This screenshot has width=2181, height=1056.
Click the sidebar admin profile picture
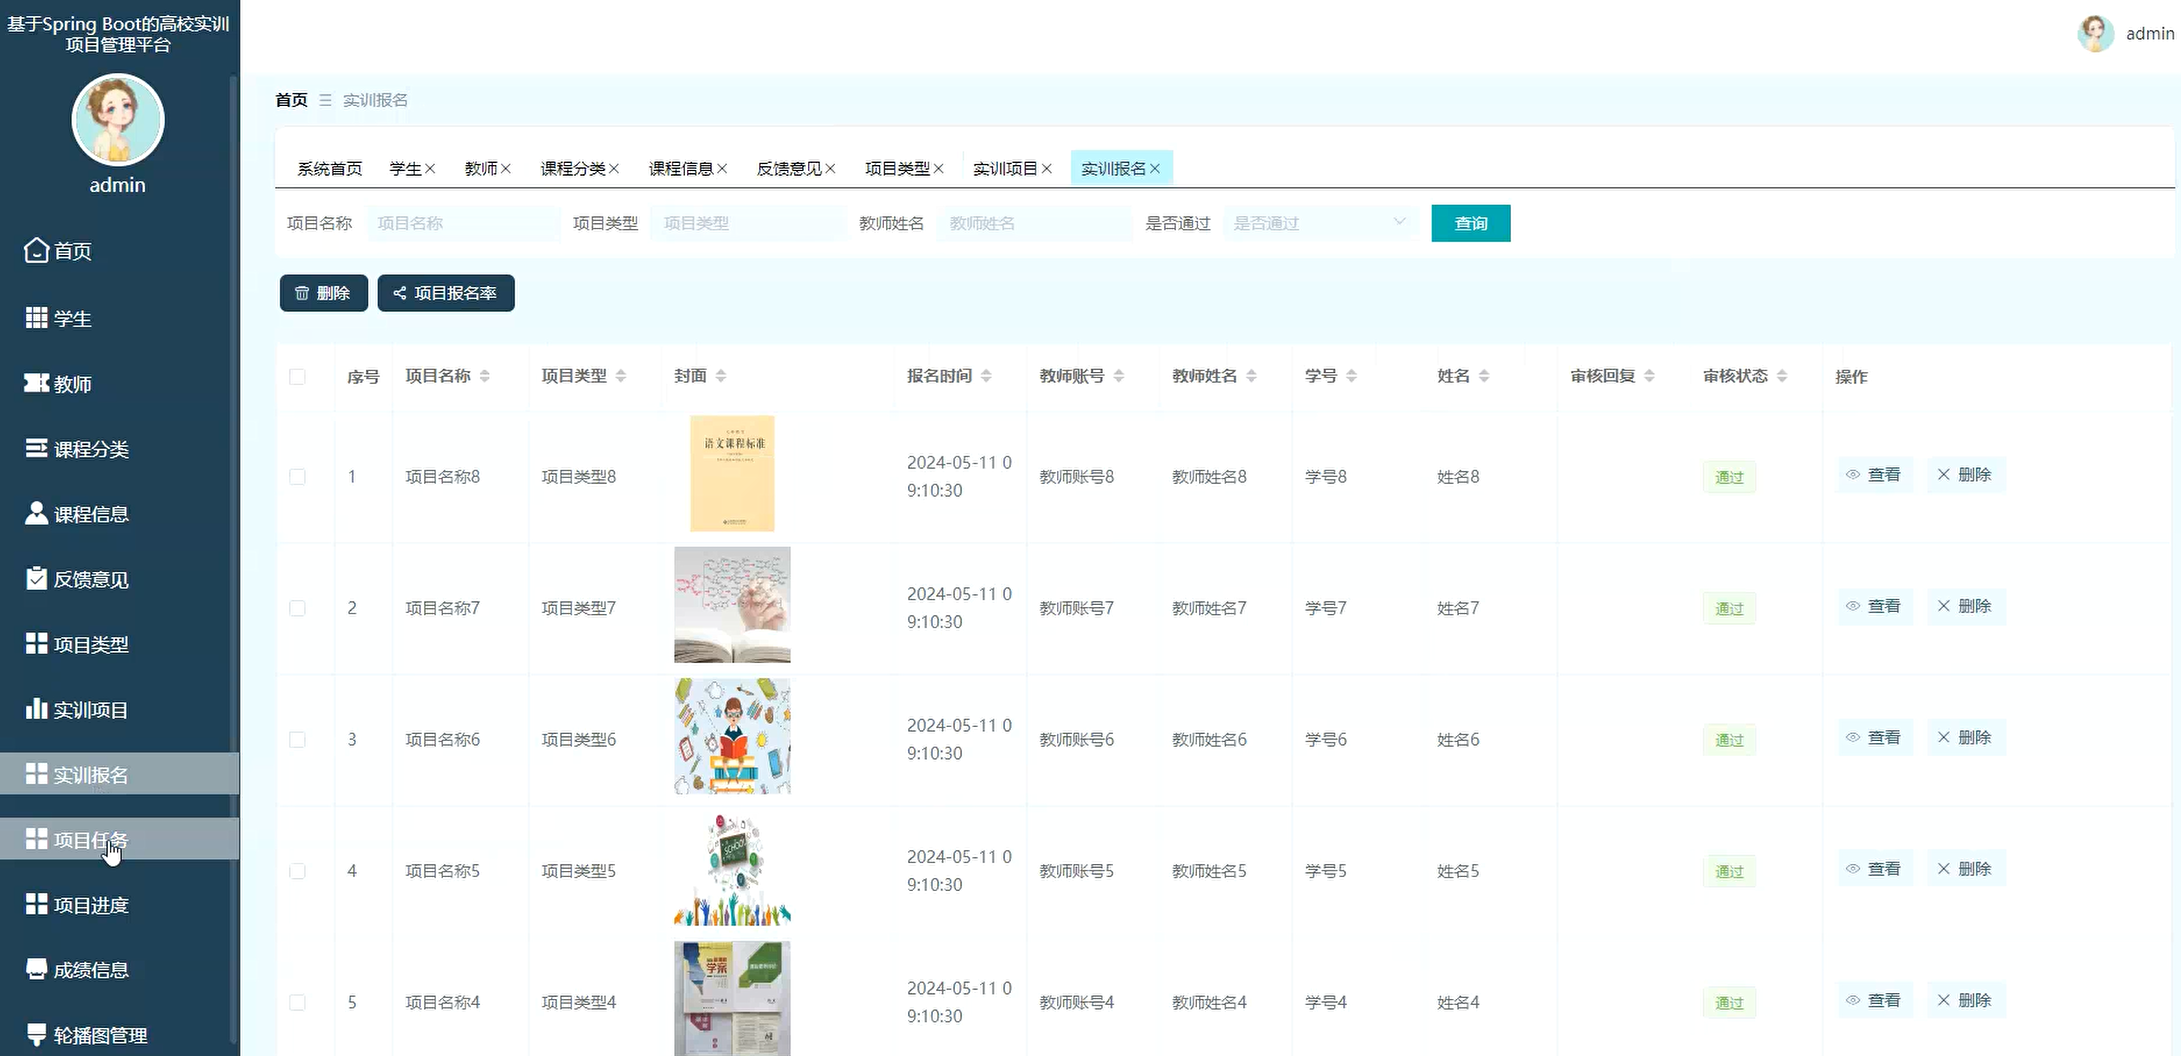point(118,120)
